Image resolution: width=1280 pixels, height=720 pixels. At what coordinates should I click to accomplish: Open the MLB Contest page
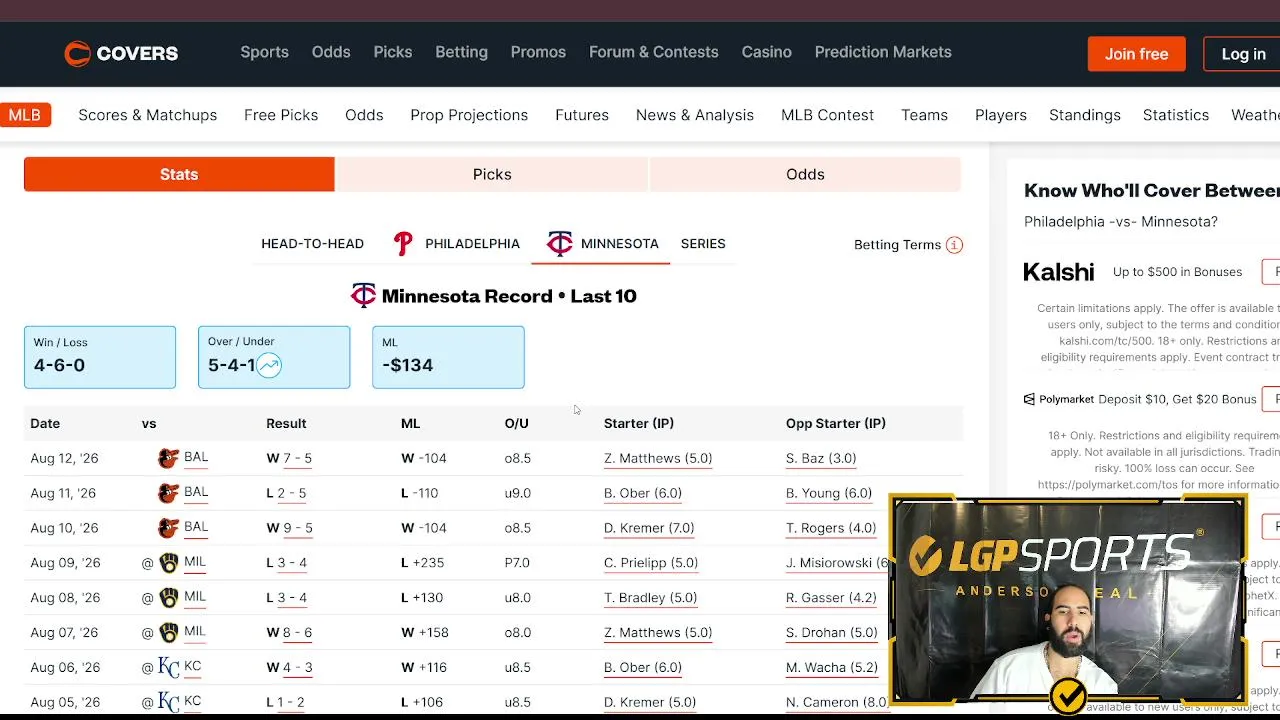[827, 115]
